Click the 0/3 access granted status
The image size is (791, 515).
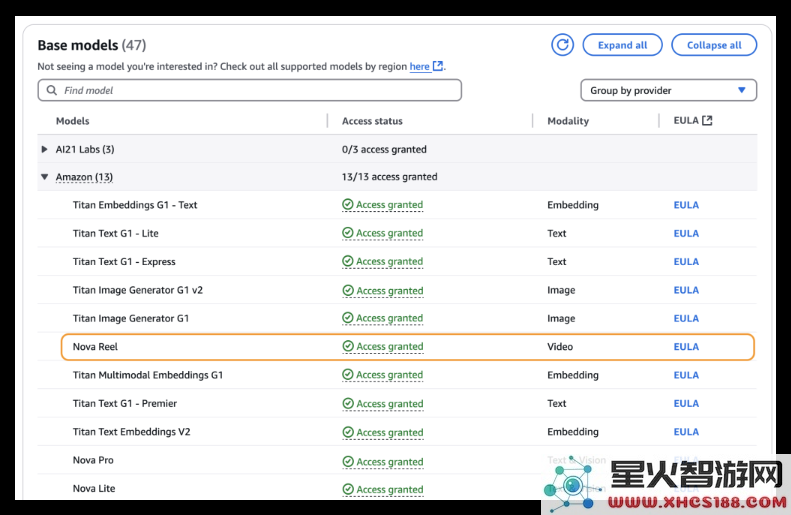pyautogui.click(x=384, y=149)
